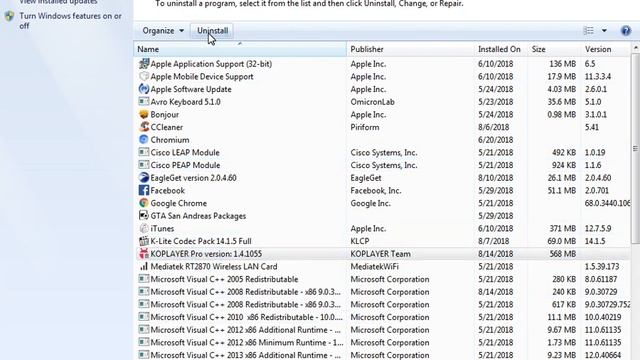This screenshot has height=360, width=640.
Task: Click the Visual C++ 2010 x86 Redistributable icon
Action: 144,317
